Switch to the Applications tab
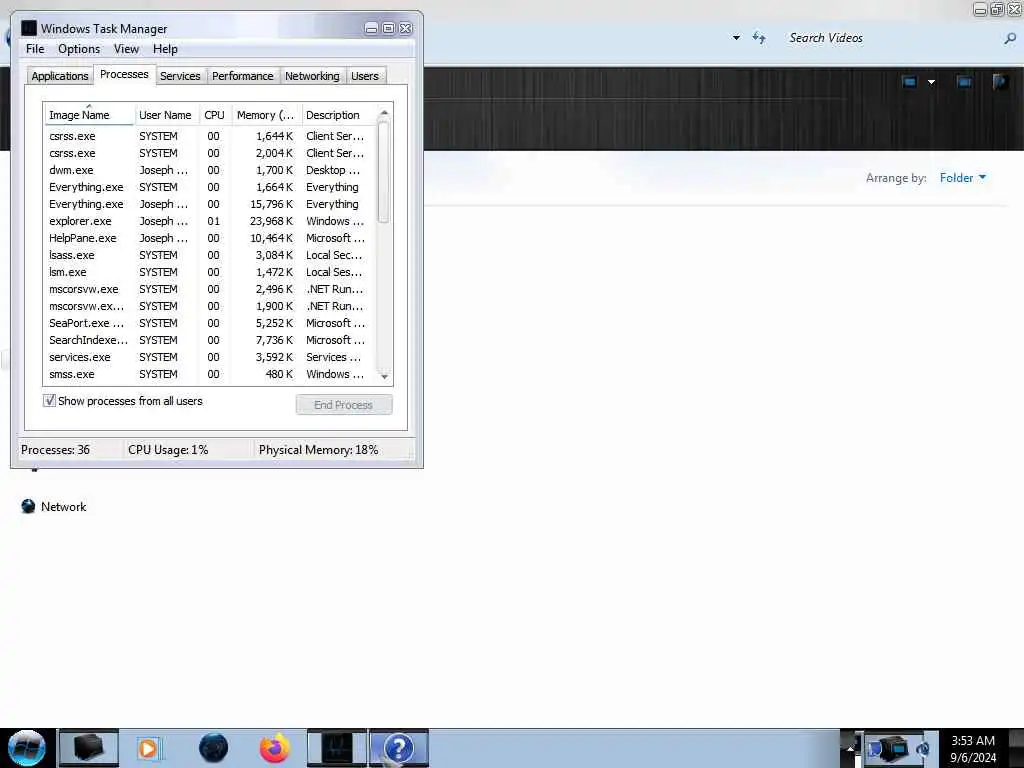This screenshot has height=768, width=1024. [x=59, y=76]
